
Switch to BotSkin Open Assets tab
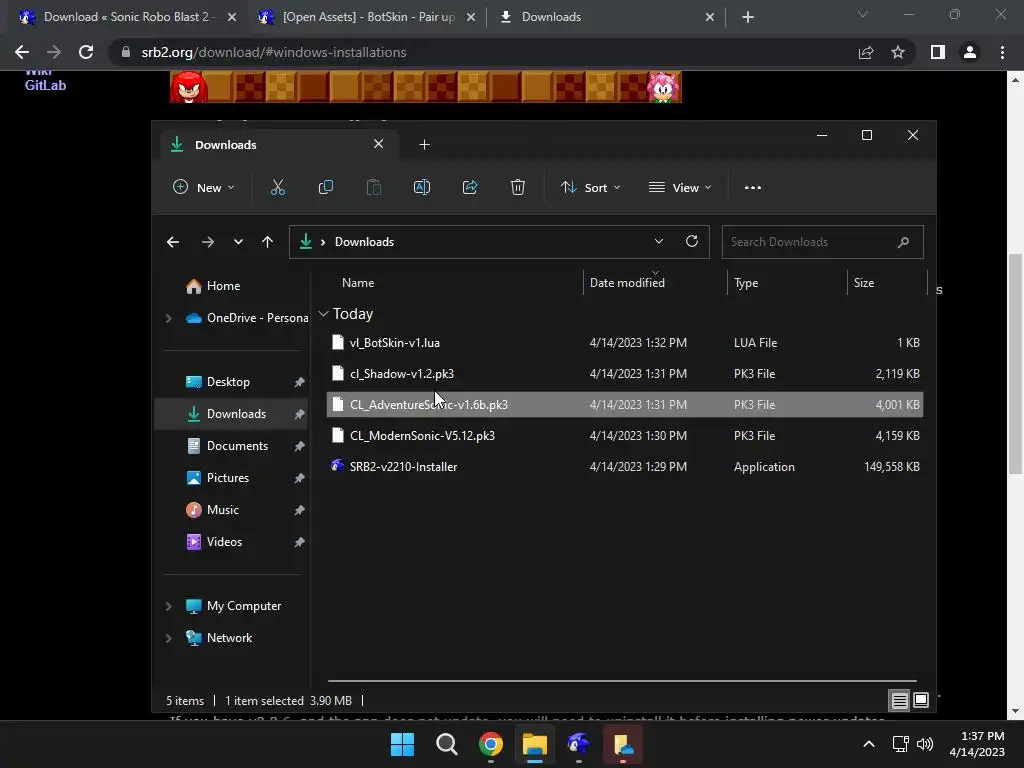[x=368, y=17]
